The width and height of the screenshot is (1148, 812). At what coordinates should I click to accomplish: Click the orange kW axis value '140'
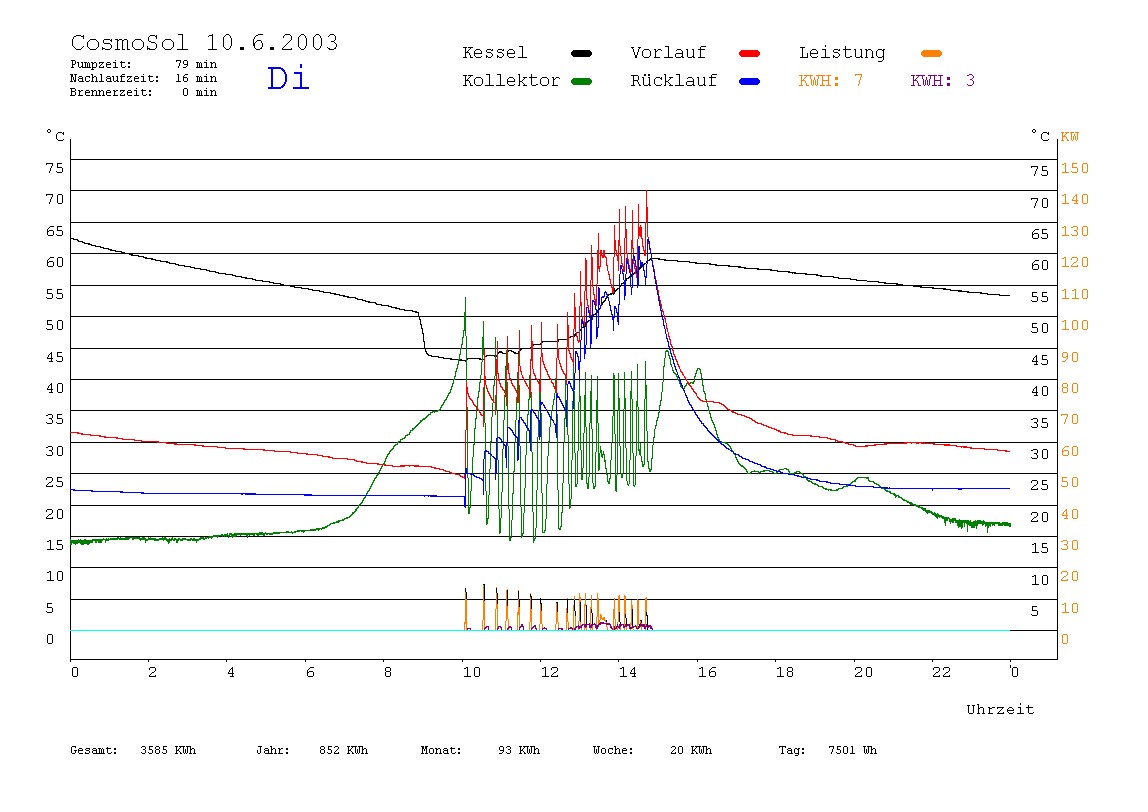pos(1075,199)
